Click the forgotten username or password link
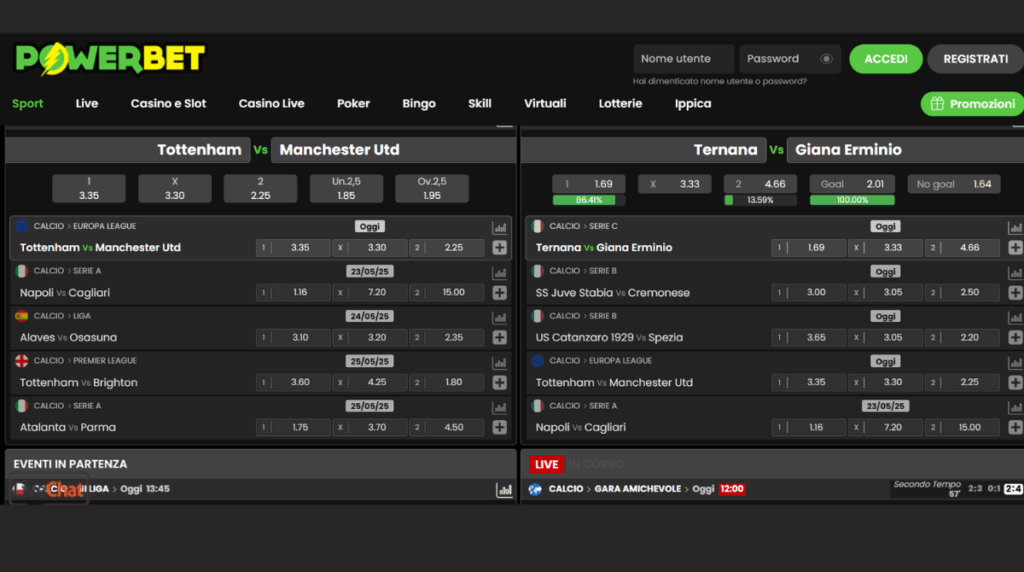 pyautogui.click(x=719, y=81)
